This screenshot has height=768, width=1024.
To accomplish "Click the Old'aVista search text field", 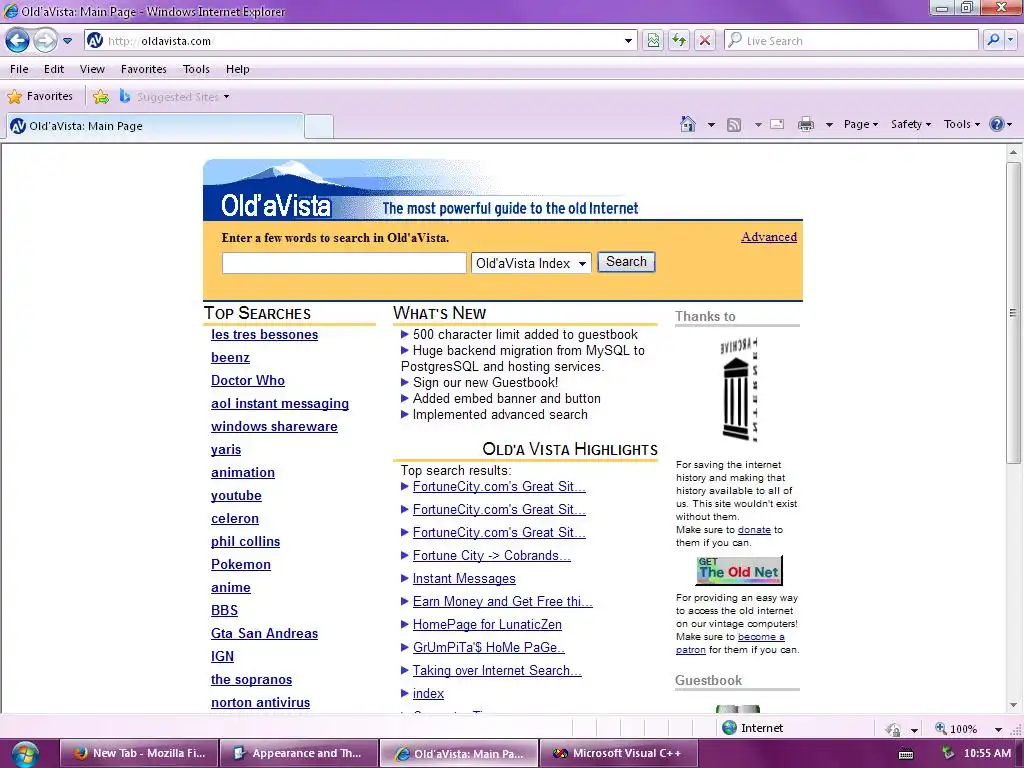I will click(344, 263).
